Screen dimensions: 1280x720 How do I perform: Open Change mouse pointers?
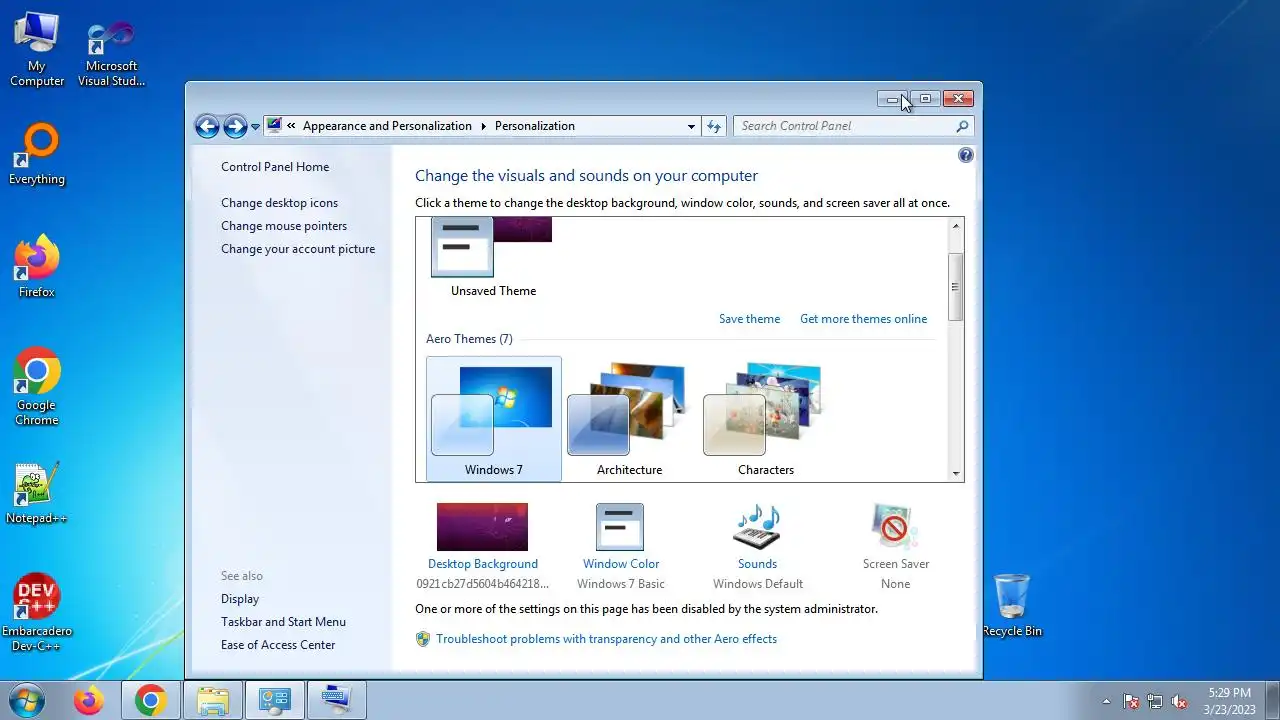tap(284, 226)
